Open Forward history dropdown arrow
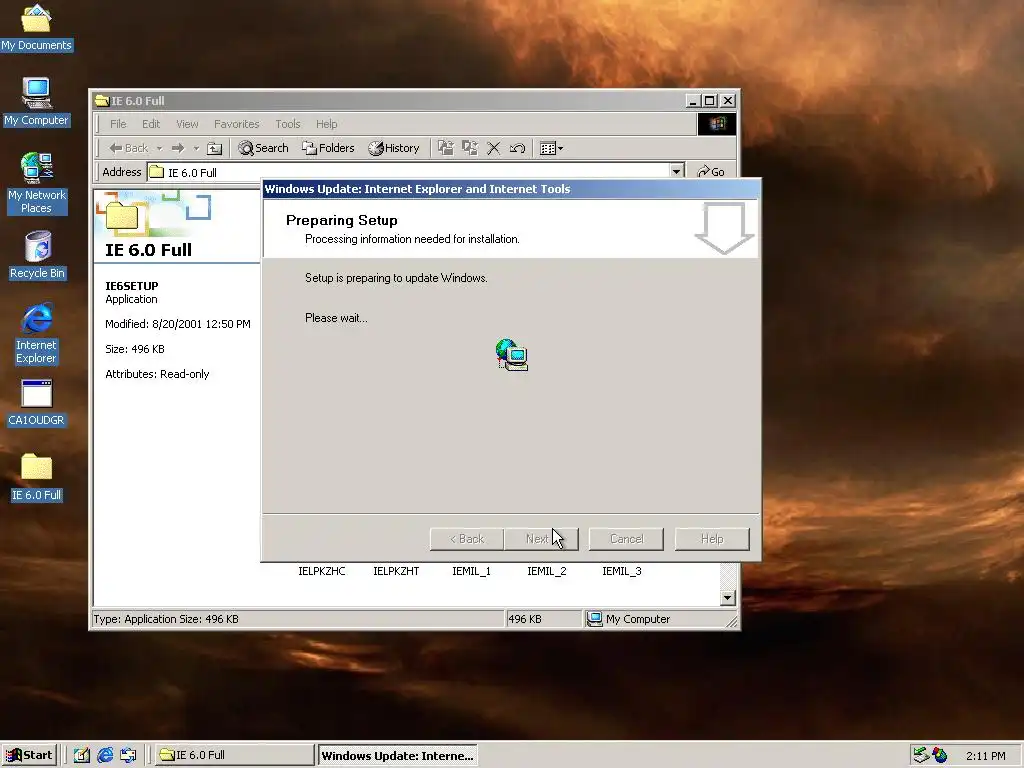The height and width of the screenshot is (768, 1024). [196, 149]
